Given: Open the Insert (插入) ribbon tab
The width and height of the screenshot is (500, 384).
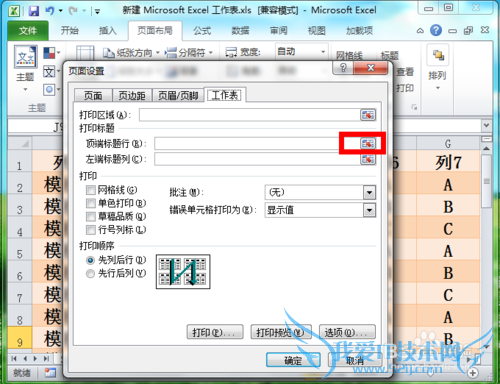Looking at the screenshot, I should coord(108,31).
